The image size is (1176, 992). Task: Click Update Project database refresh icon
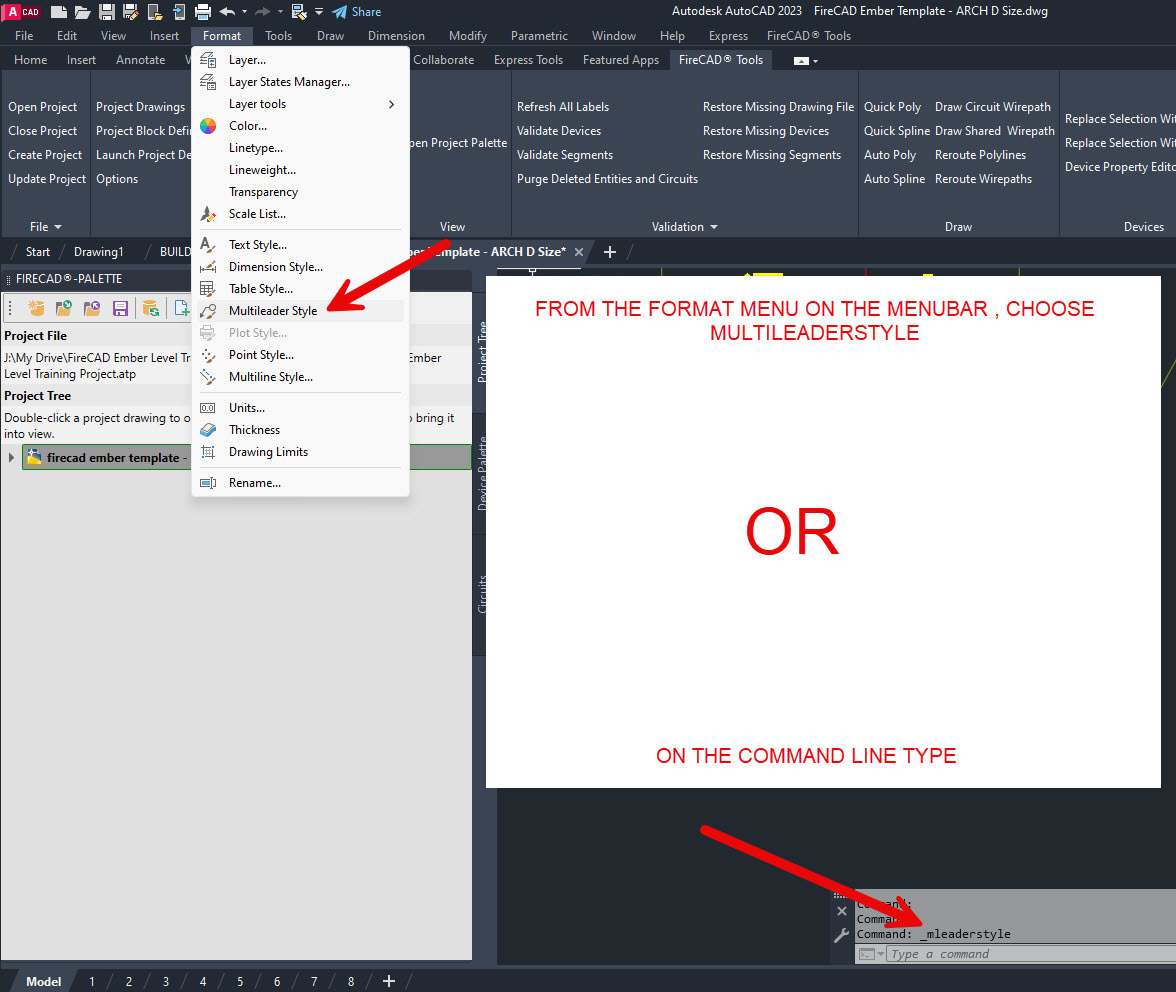pyautogui.click(x=150, y=307)
